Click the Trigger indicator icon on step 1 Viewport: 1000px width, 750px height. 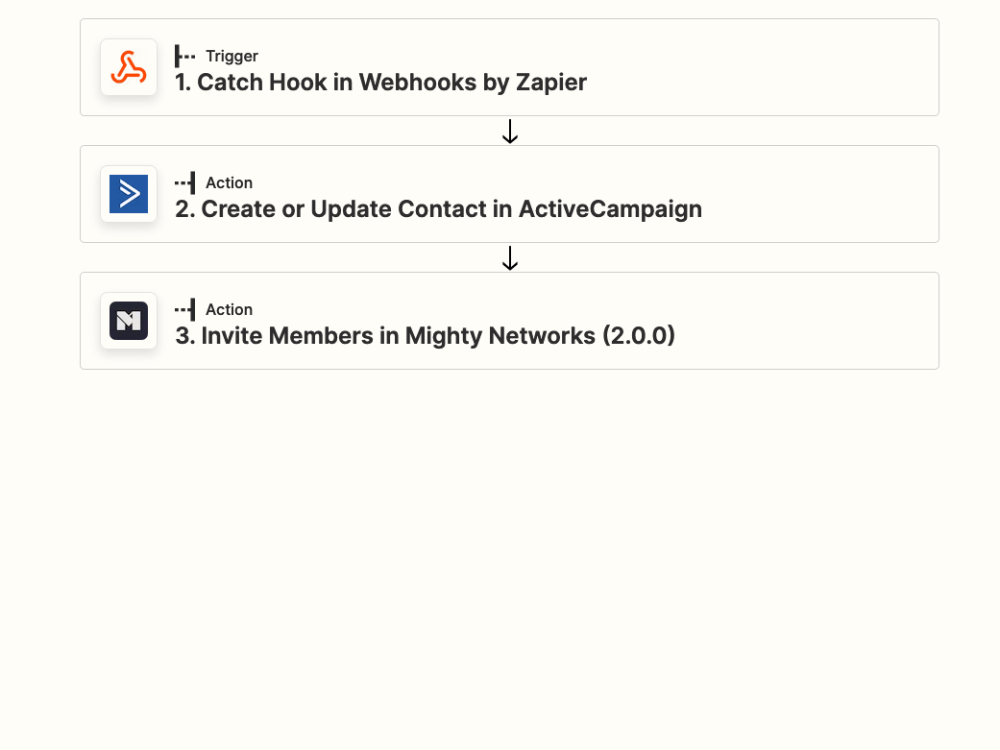[183, 56]
